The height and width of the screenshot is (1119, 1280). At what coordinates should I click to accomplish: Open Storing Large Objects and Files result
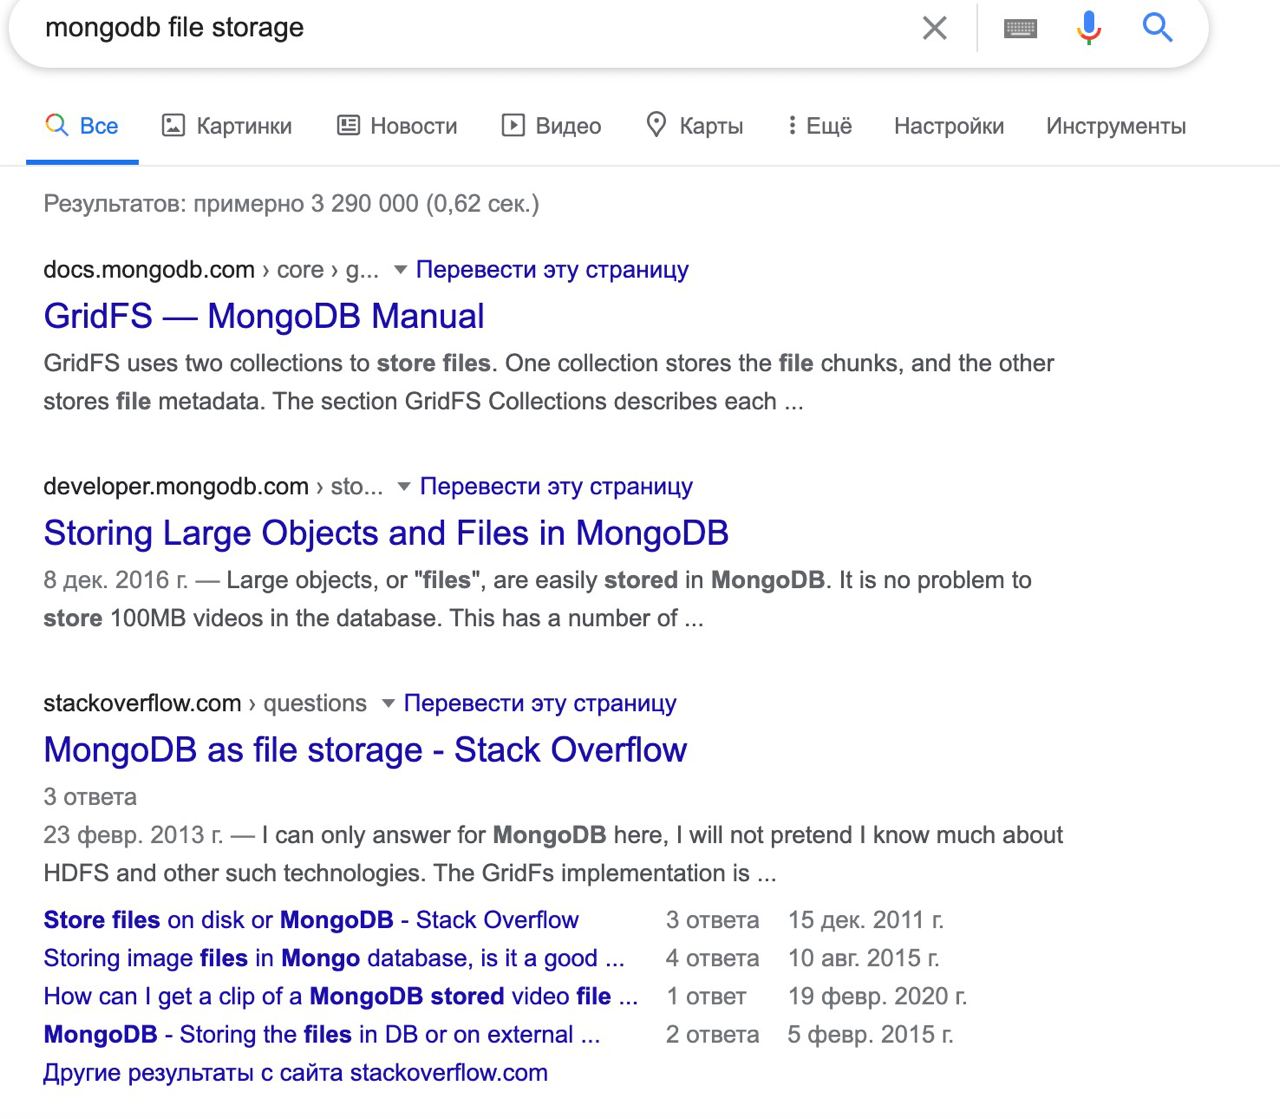pyautogui.click(x=386, y=534)
